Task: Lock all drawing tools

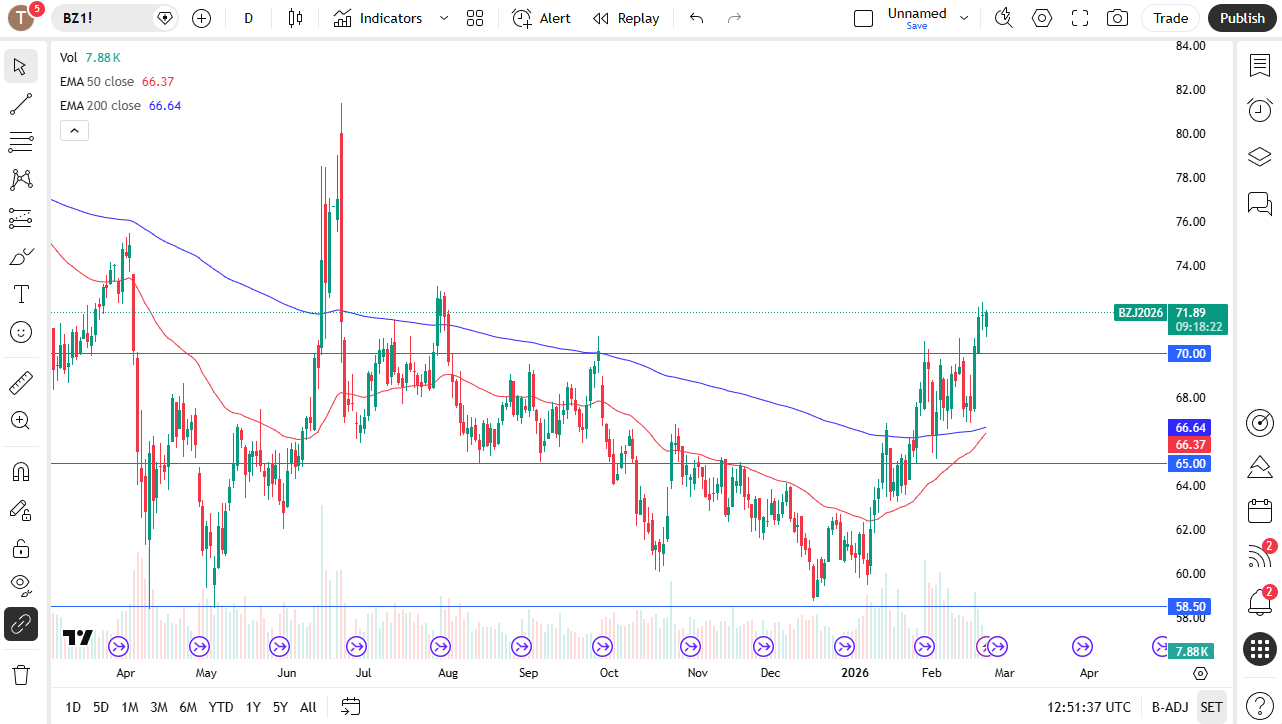Action: (x=21, y=548)
